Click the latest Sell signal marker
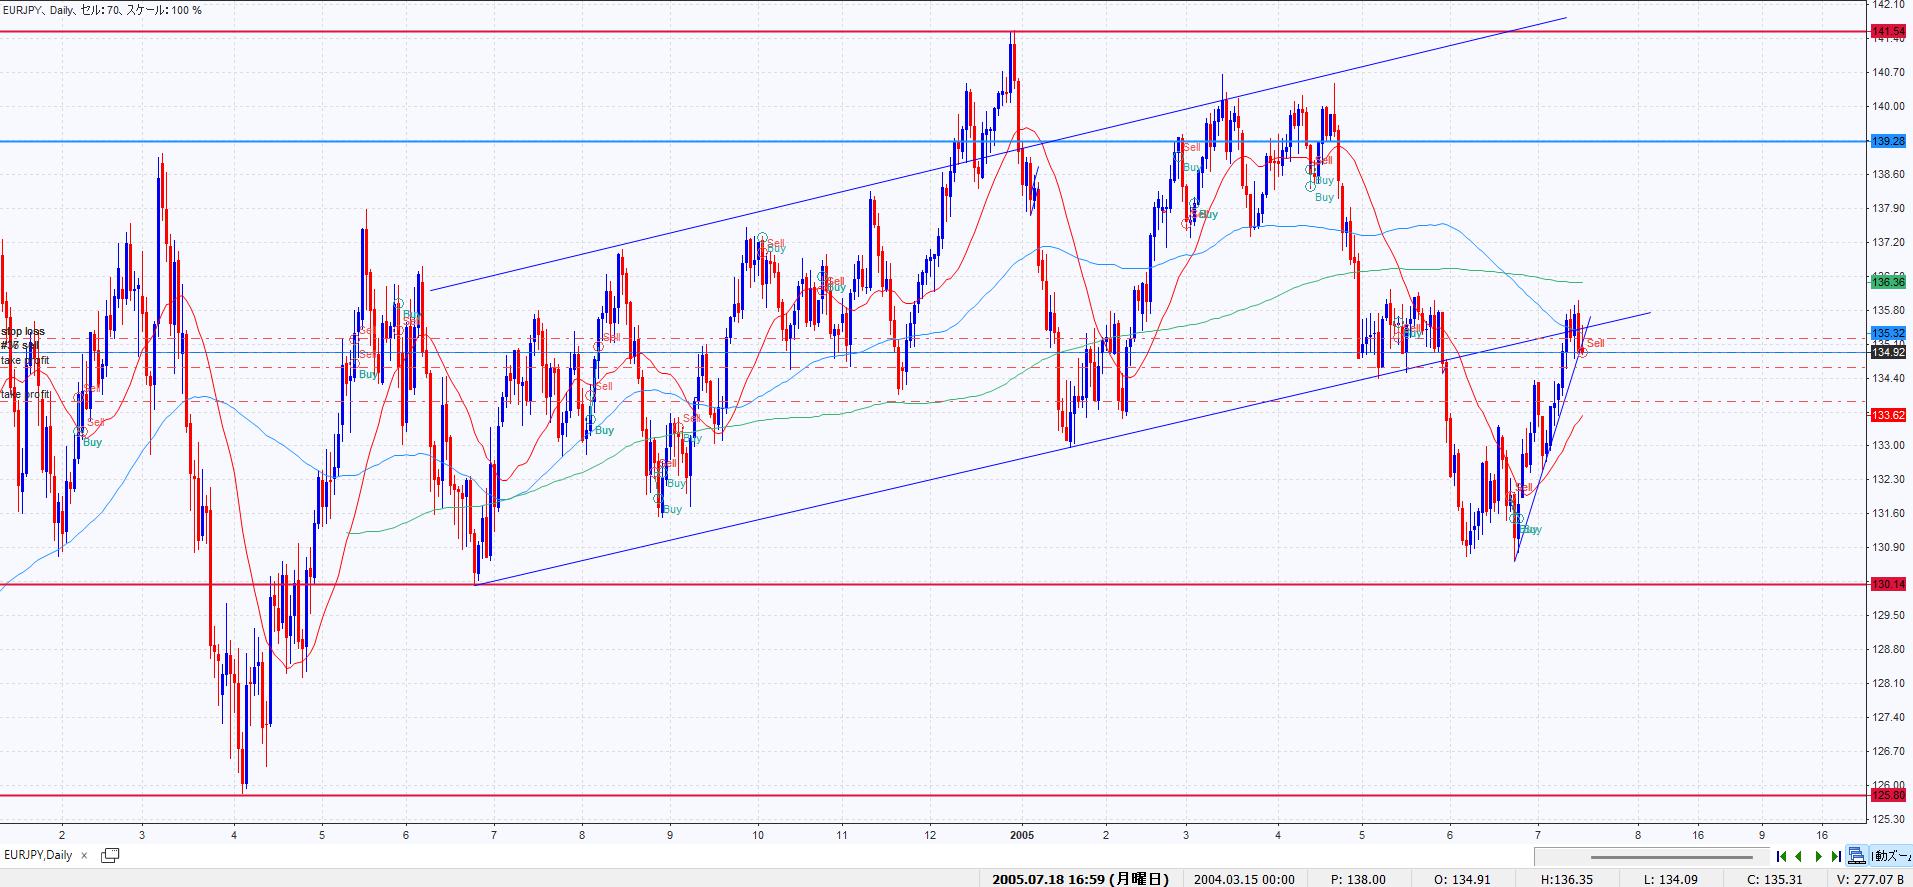 pos(1594,343)
